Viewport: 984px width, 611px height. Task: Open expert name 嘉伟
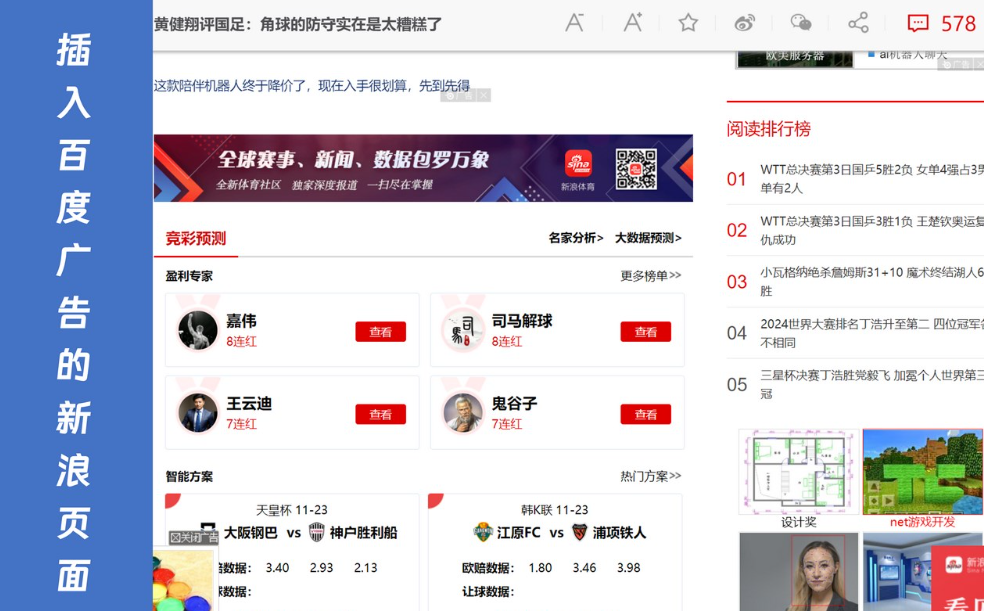coord(242,321)
